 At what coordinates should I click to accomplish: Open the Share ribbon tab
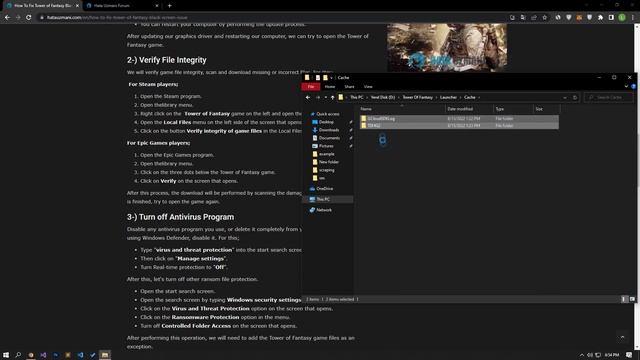[349, 87]
